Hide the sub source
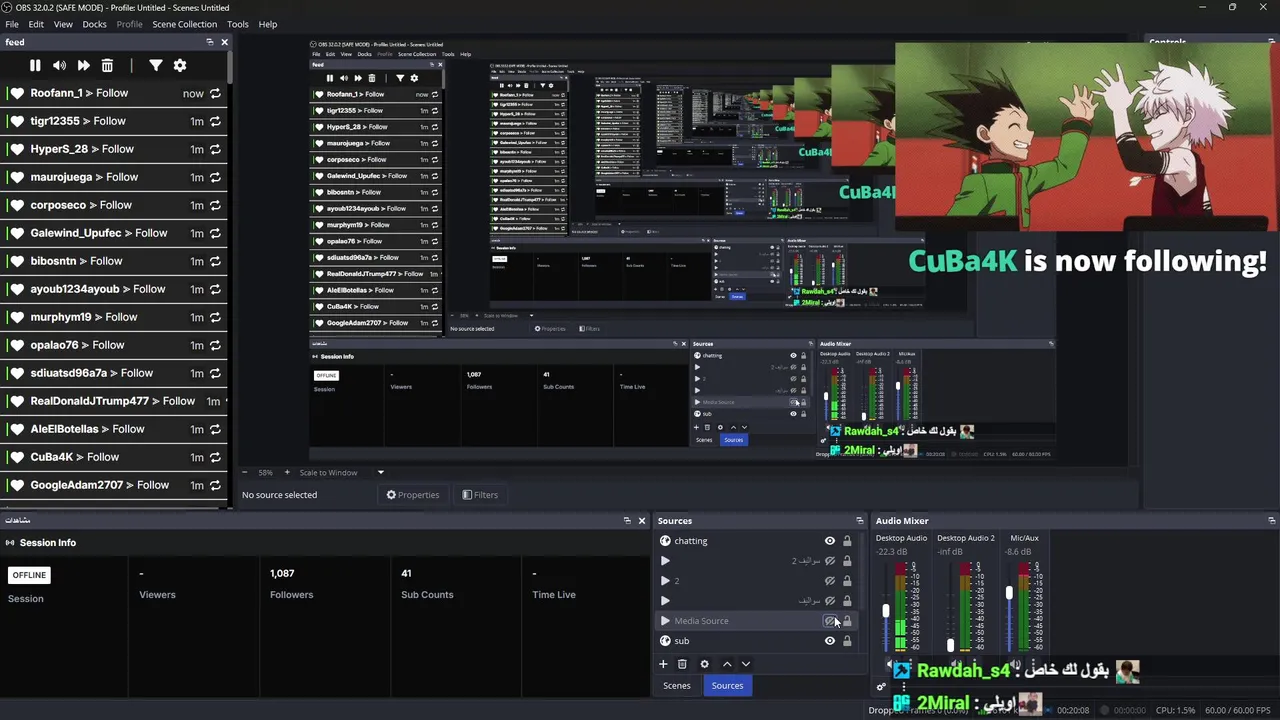Image resolution: width=1280 pixels, height=720 pixels. [829, 641]
